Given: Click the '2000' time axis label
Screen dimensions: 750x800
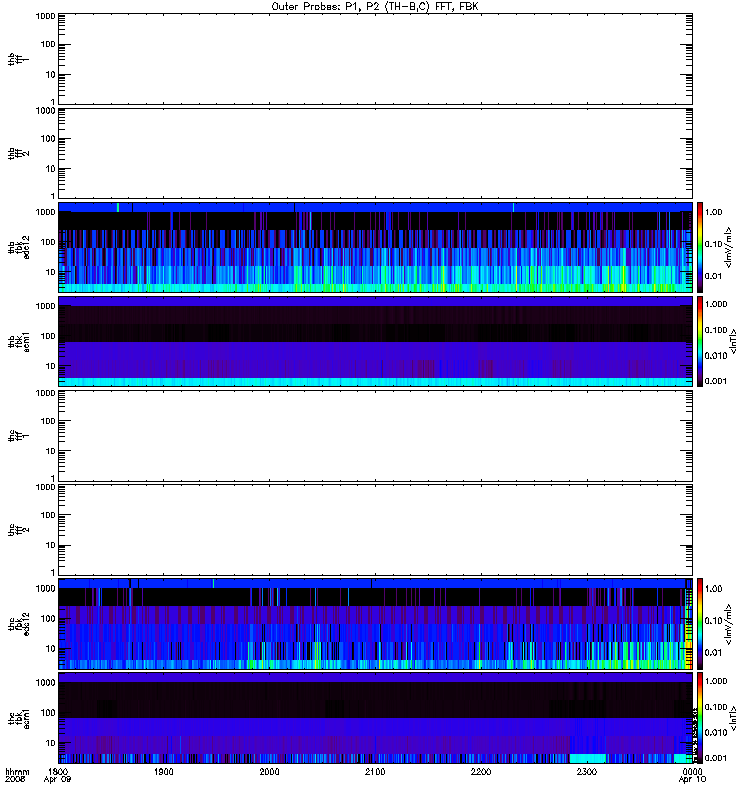Looking at the screenshot, I should pyautogui.click(x=269, y=772).
